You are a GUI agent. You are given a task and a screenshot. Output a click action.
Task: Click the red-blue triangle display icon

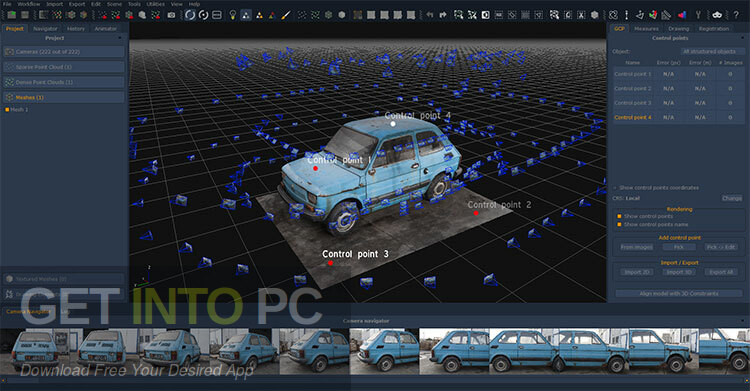272,15
